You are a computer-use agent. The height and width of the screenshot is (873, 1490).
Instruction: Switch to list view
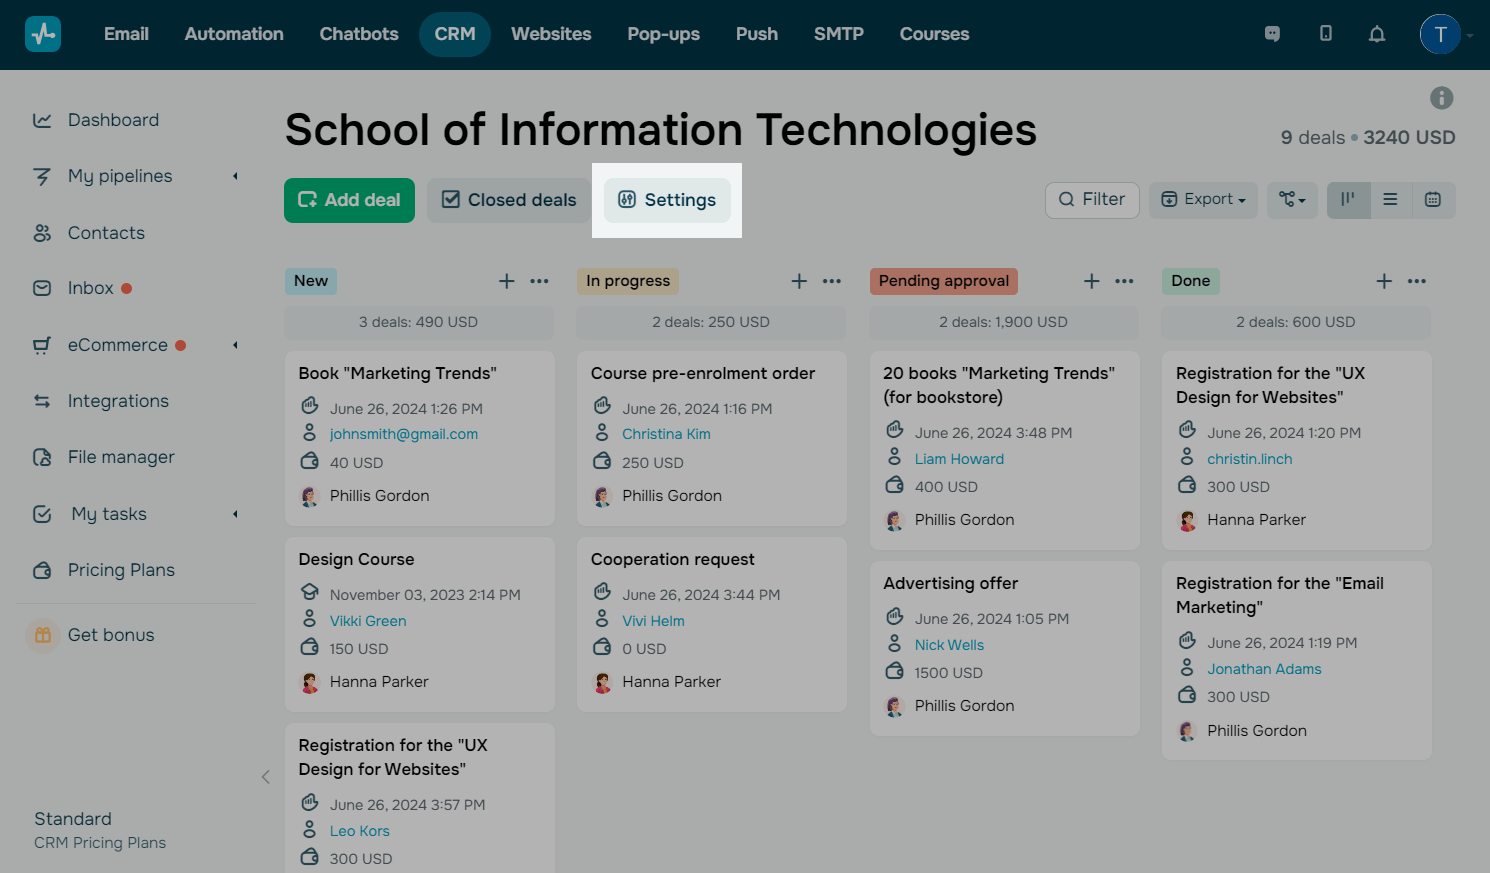(1390, 200)
